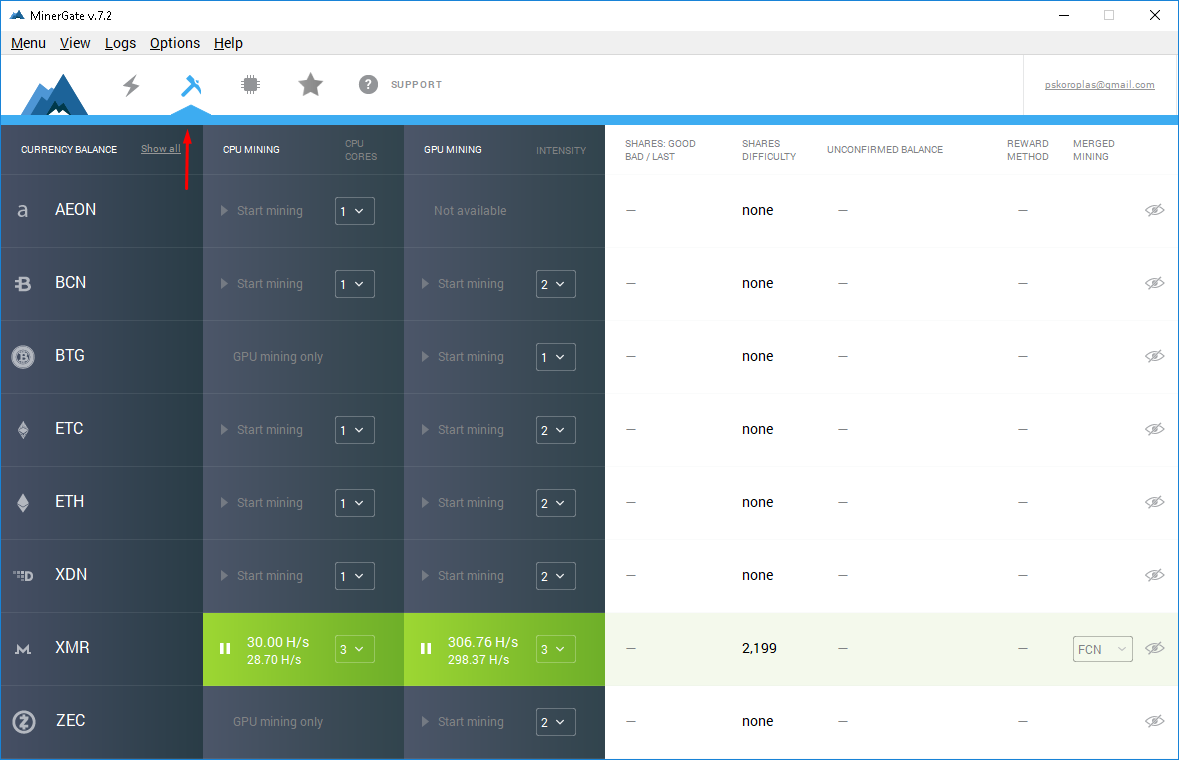This screenshot has height=760, width=1179.
Task: Toggle the eye icon for ZEC
Action: tap(1154, 721)
